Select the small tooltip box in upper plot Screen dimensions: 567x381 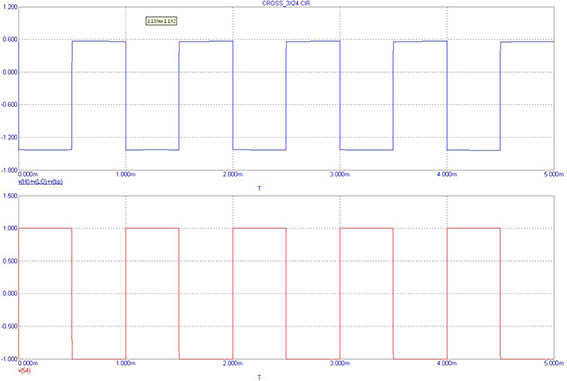click(x=161, y=21)
